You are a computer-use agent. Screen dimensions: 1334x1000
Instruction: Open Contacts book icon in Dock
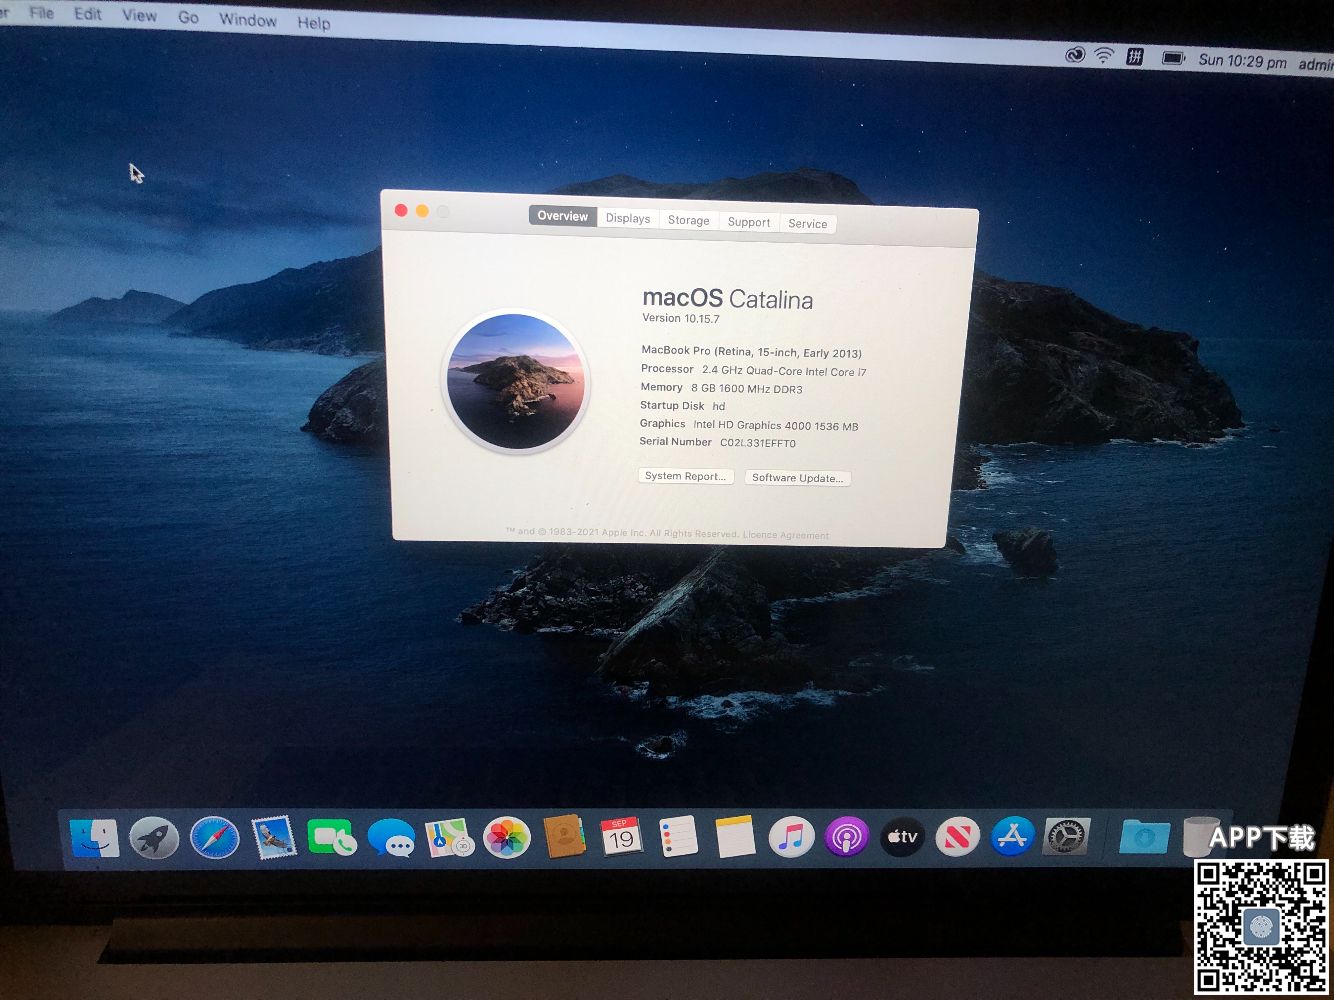click(564, 837)
